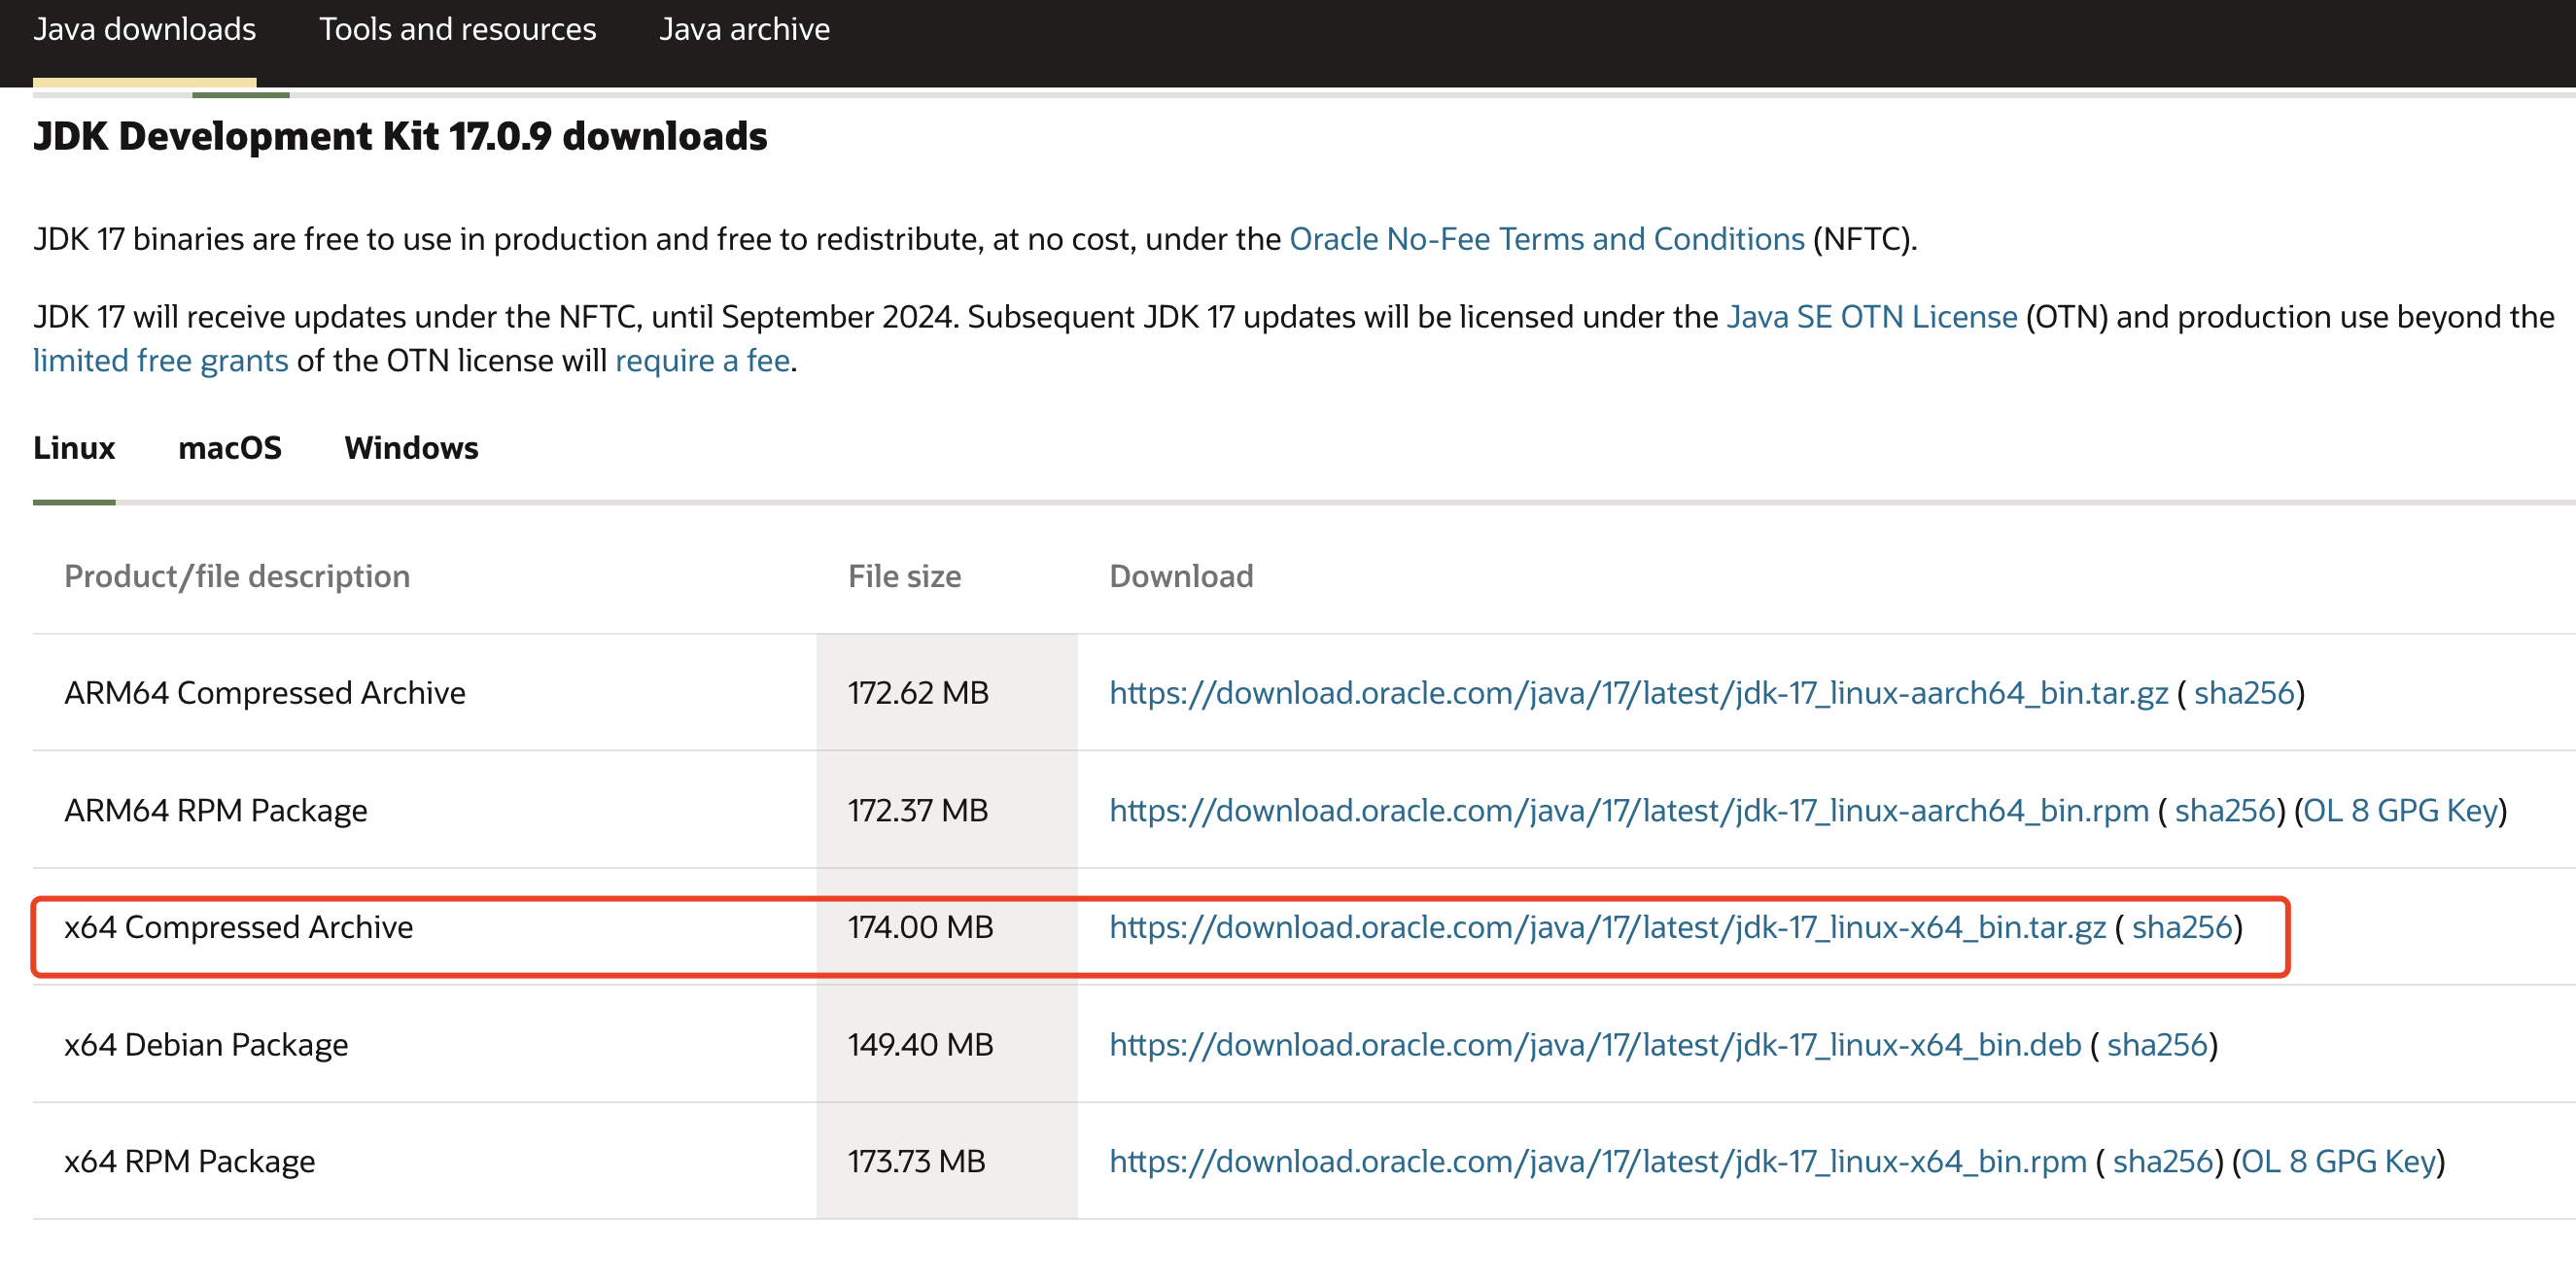Select the macOS platform tab
2576x1285 pixels.
point(229,447)
